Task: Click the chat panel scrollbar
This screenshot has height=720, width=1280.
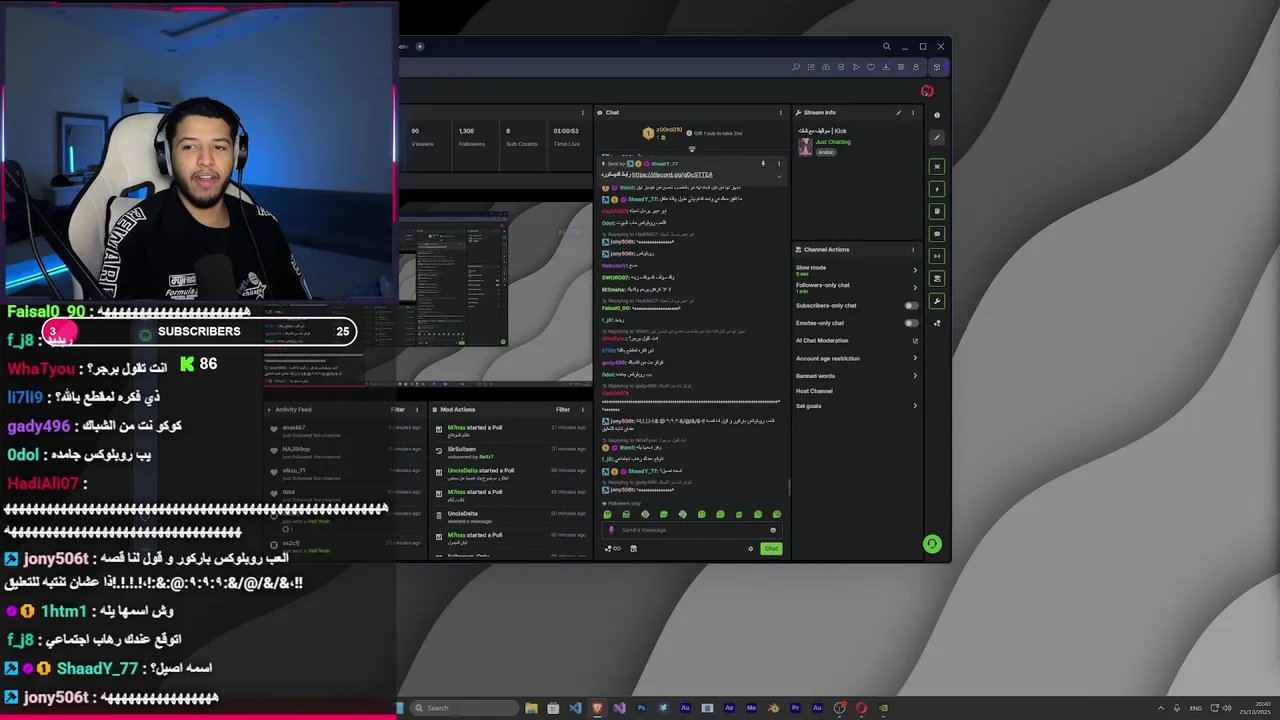Action: 790,486
